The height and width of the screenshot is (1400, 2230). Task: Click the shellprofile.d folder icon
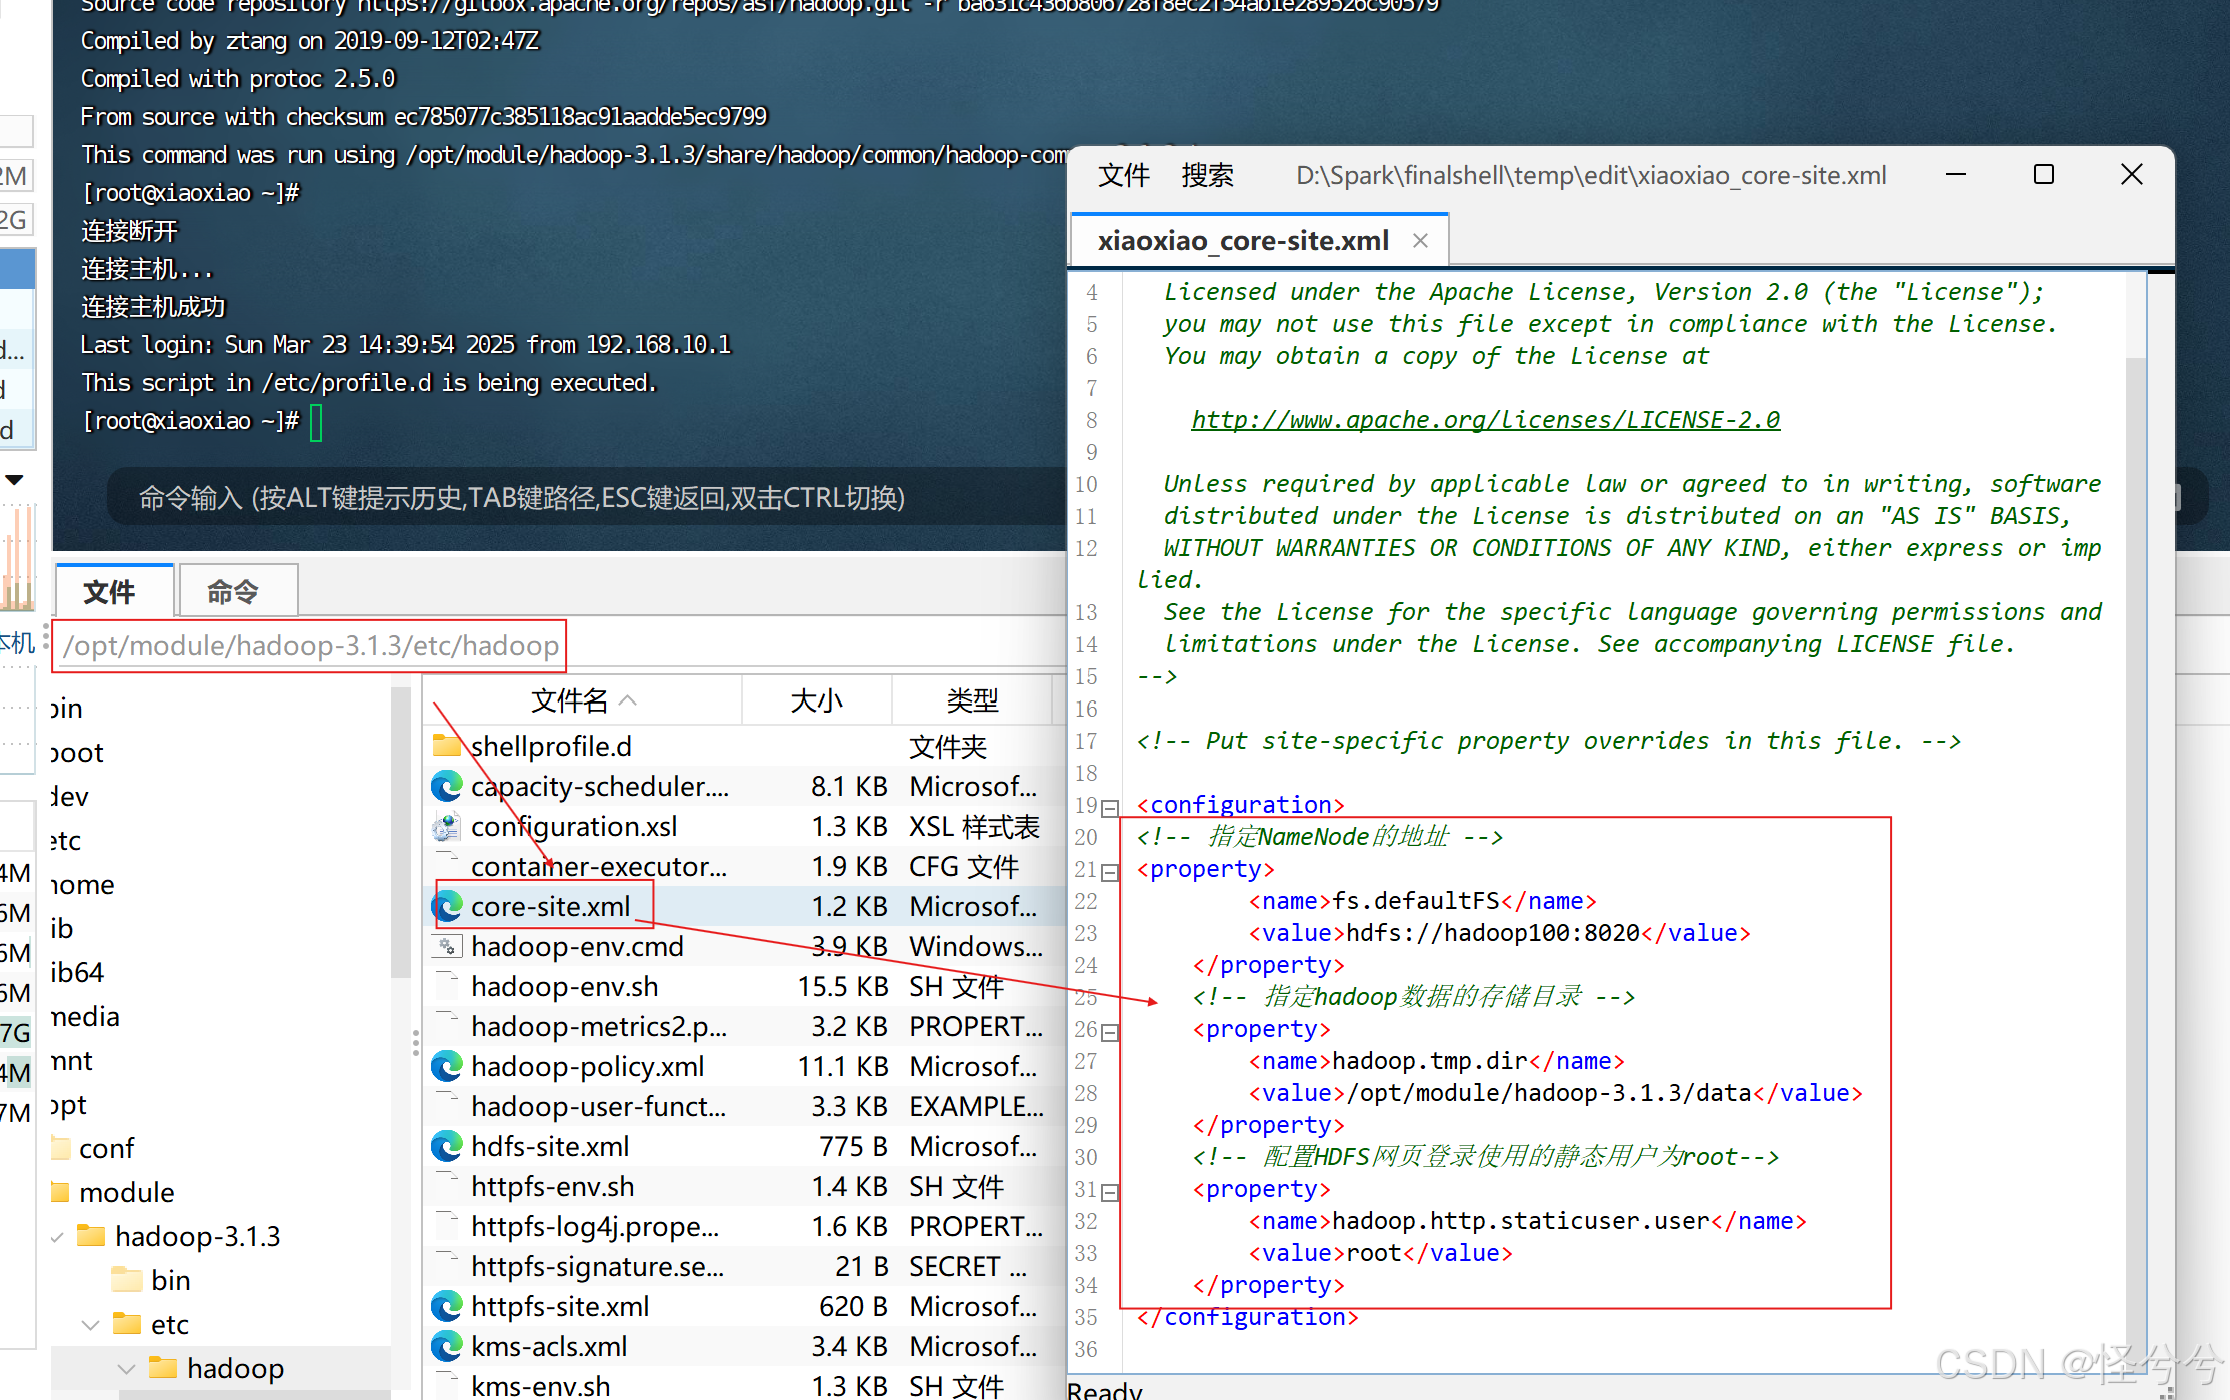pos(446,746)
